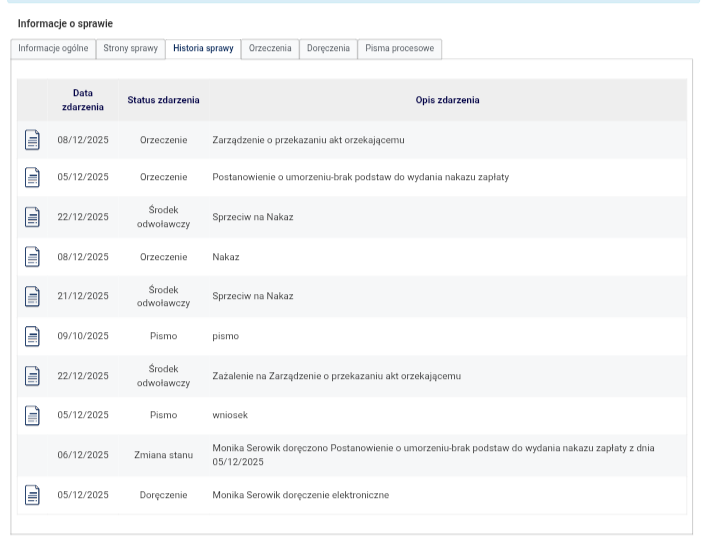720x545 pixels.
Task: Open document icon for 22/12/2025 Sprzeciw na Nakaz
Action: click(x=32, y=217)
